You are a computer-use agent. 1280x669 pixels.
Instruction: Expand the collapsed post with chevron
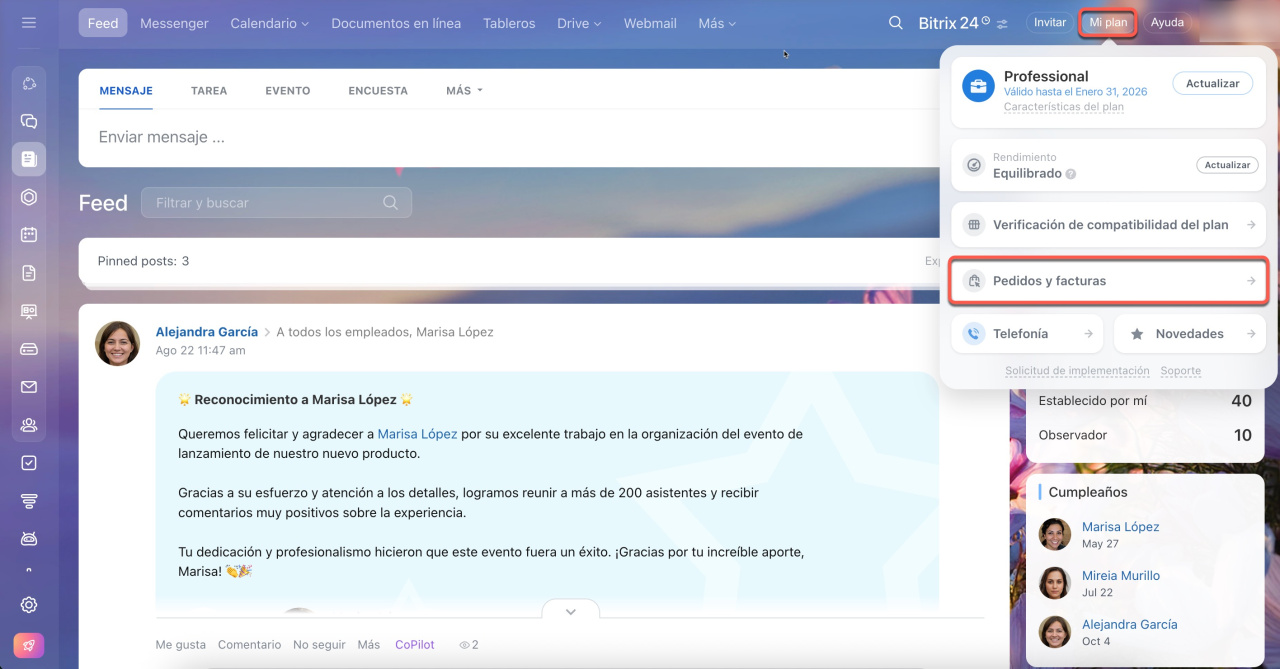point(570,611)
